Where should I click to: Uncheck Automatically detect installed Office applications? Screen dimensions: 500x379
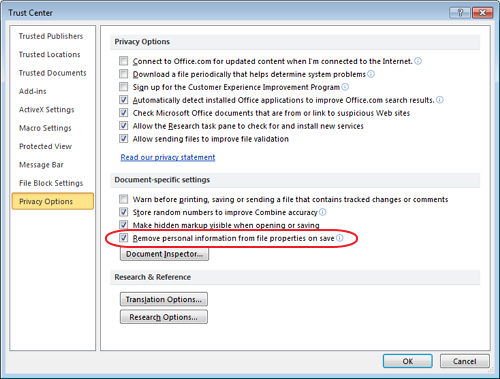pyautogui.click(x=124, y=100)
